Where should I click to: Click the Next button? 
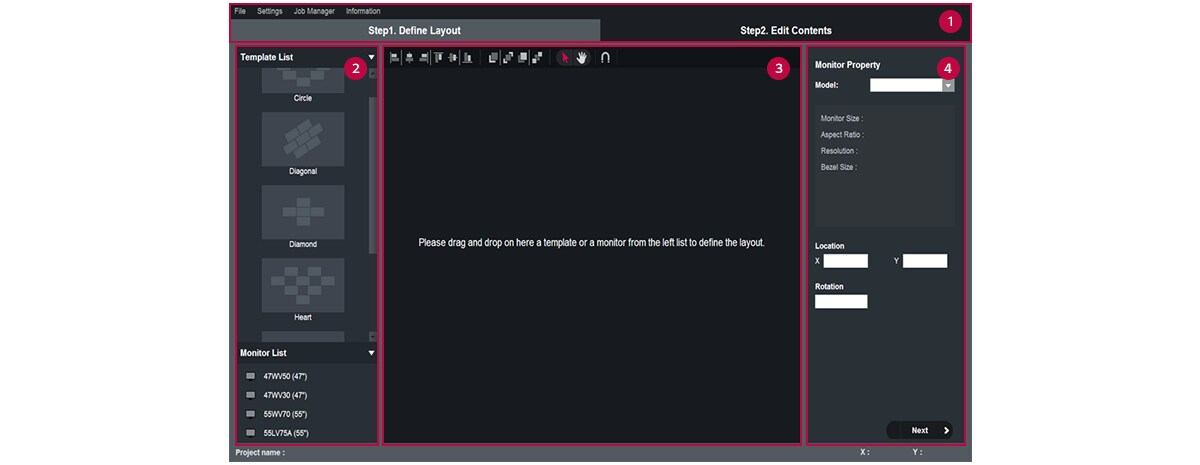point(920,430)
